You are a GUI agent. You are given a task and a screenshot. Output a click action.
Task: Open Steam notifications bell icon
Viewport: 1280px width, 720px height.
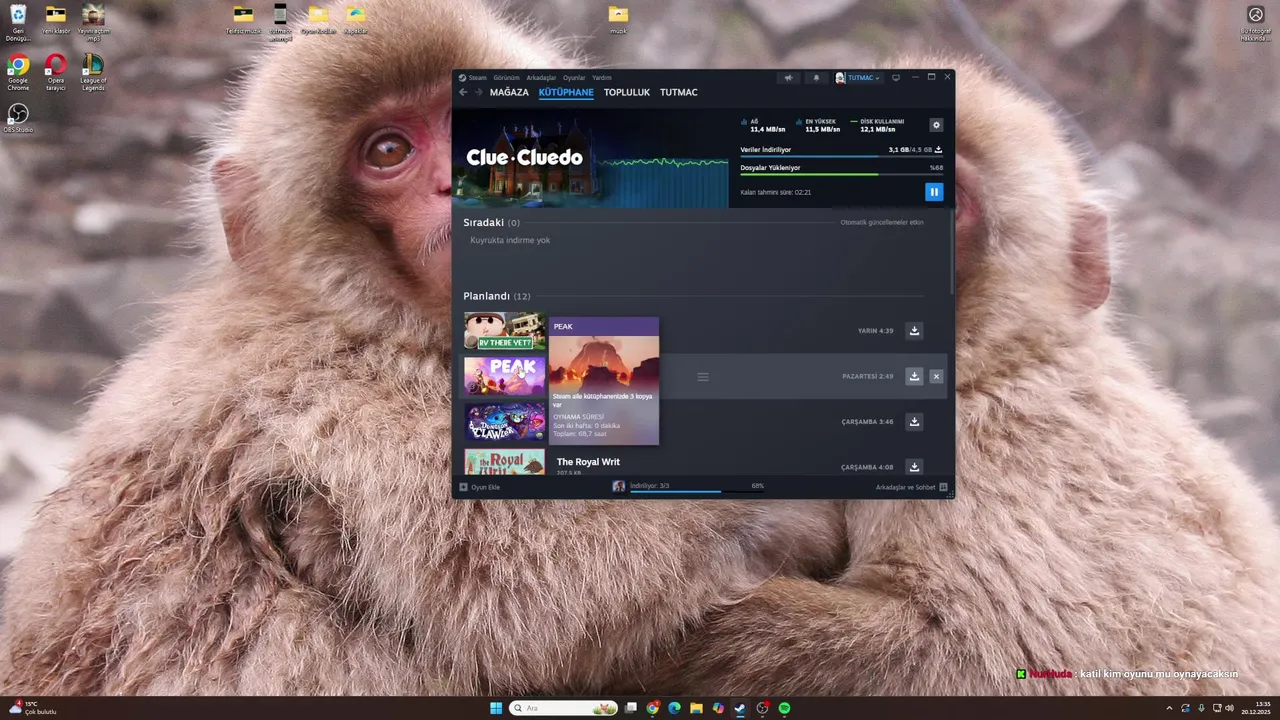click(x=816, y=78)
